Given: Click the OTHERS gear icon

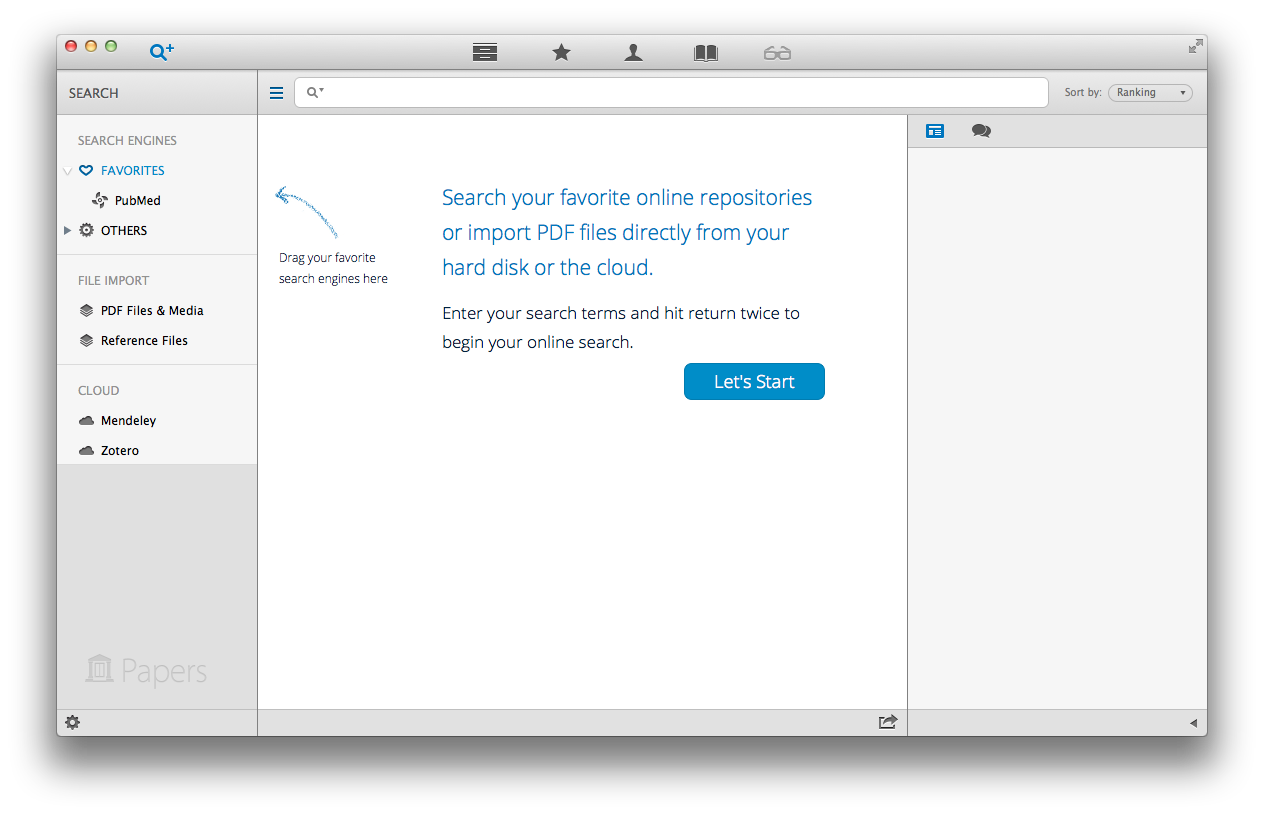Looking at the screenshot, I should (86, 230).
